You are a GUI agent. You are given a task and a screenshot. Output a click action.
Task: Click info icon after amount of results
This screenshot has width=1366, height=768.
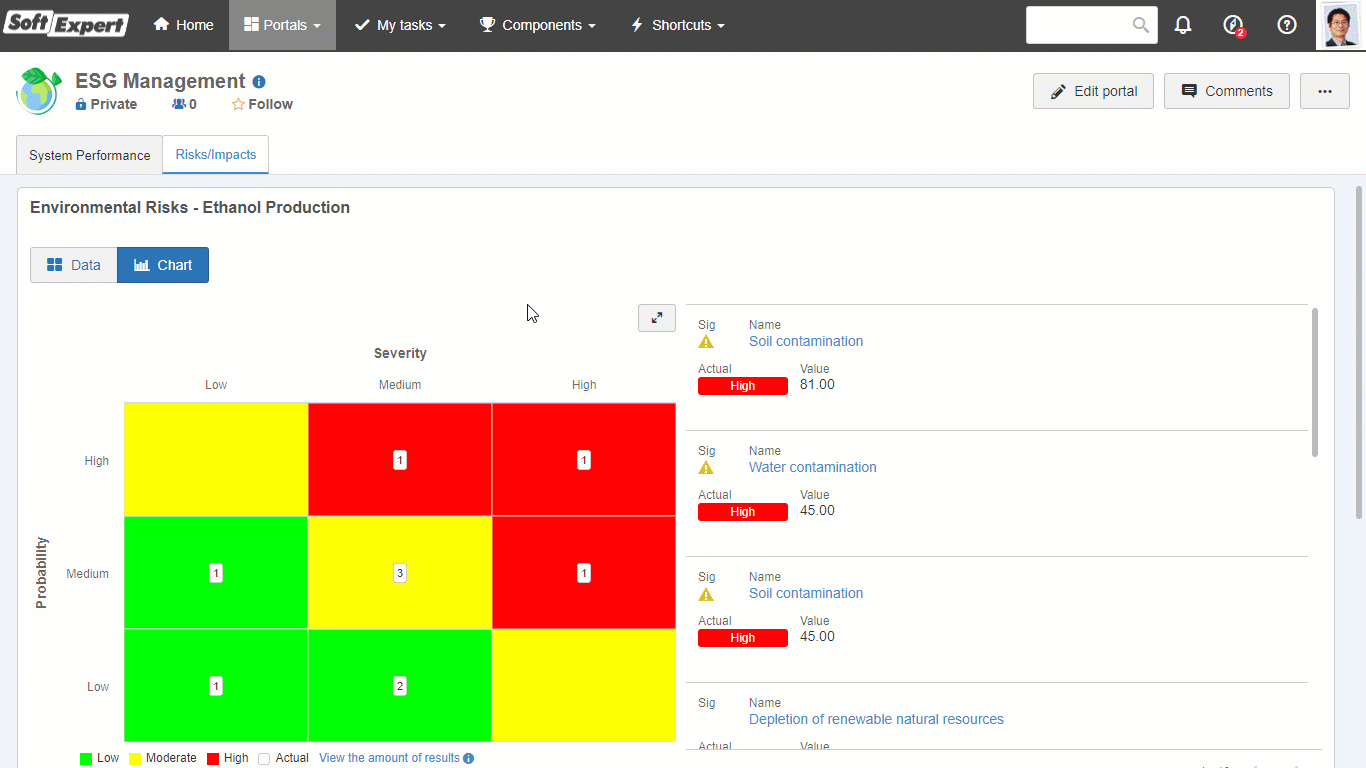[468, 759]
